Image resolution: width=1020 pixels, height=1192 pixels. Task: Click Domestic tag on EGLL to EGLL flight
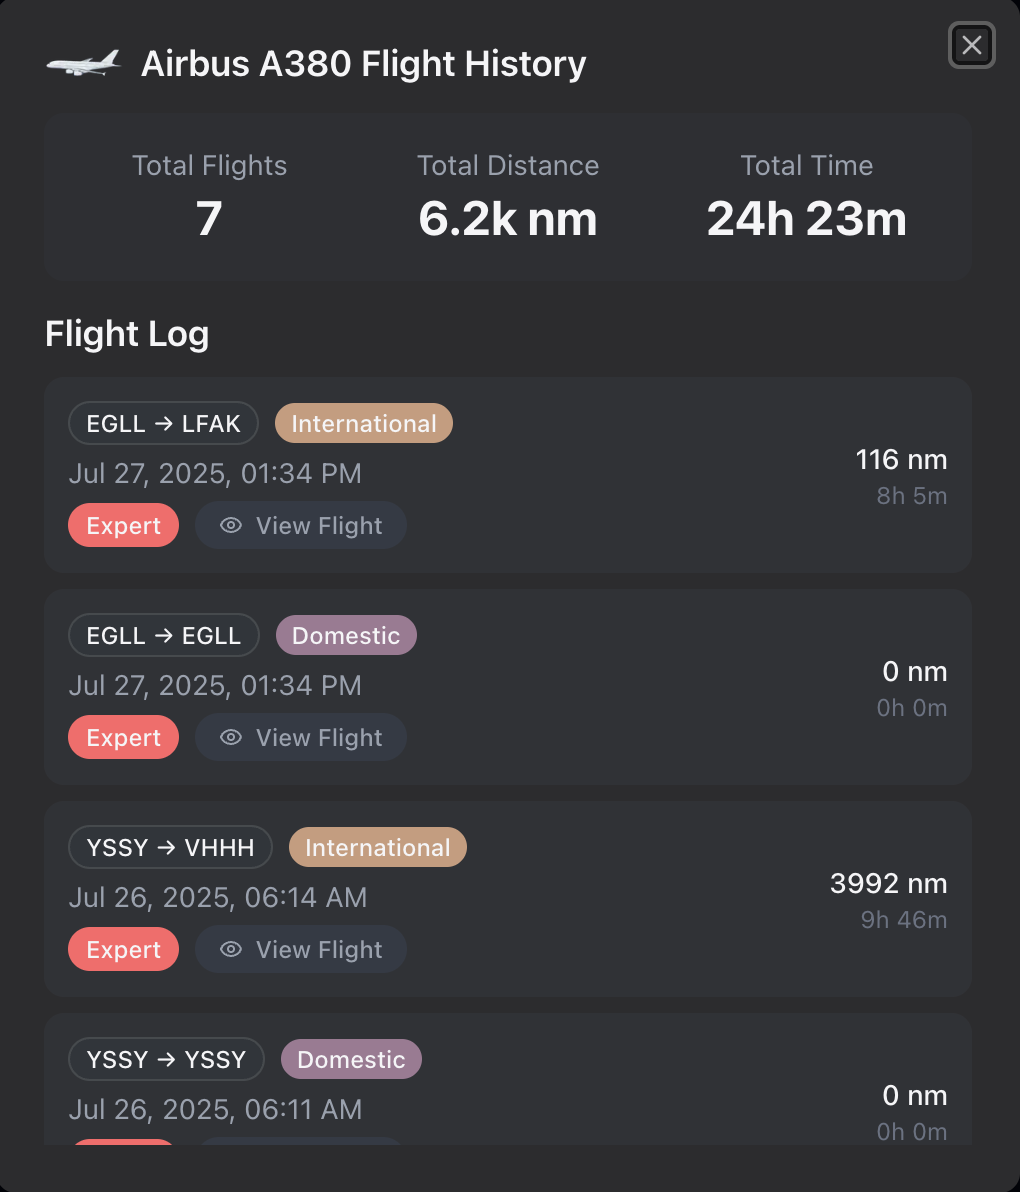click(346, 636)
